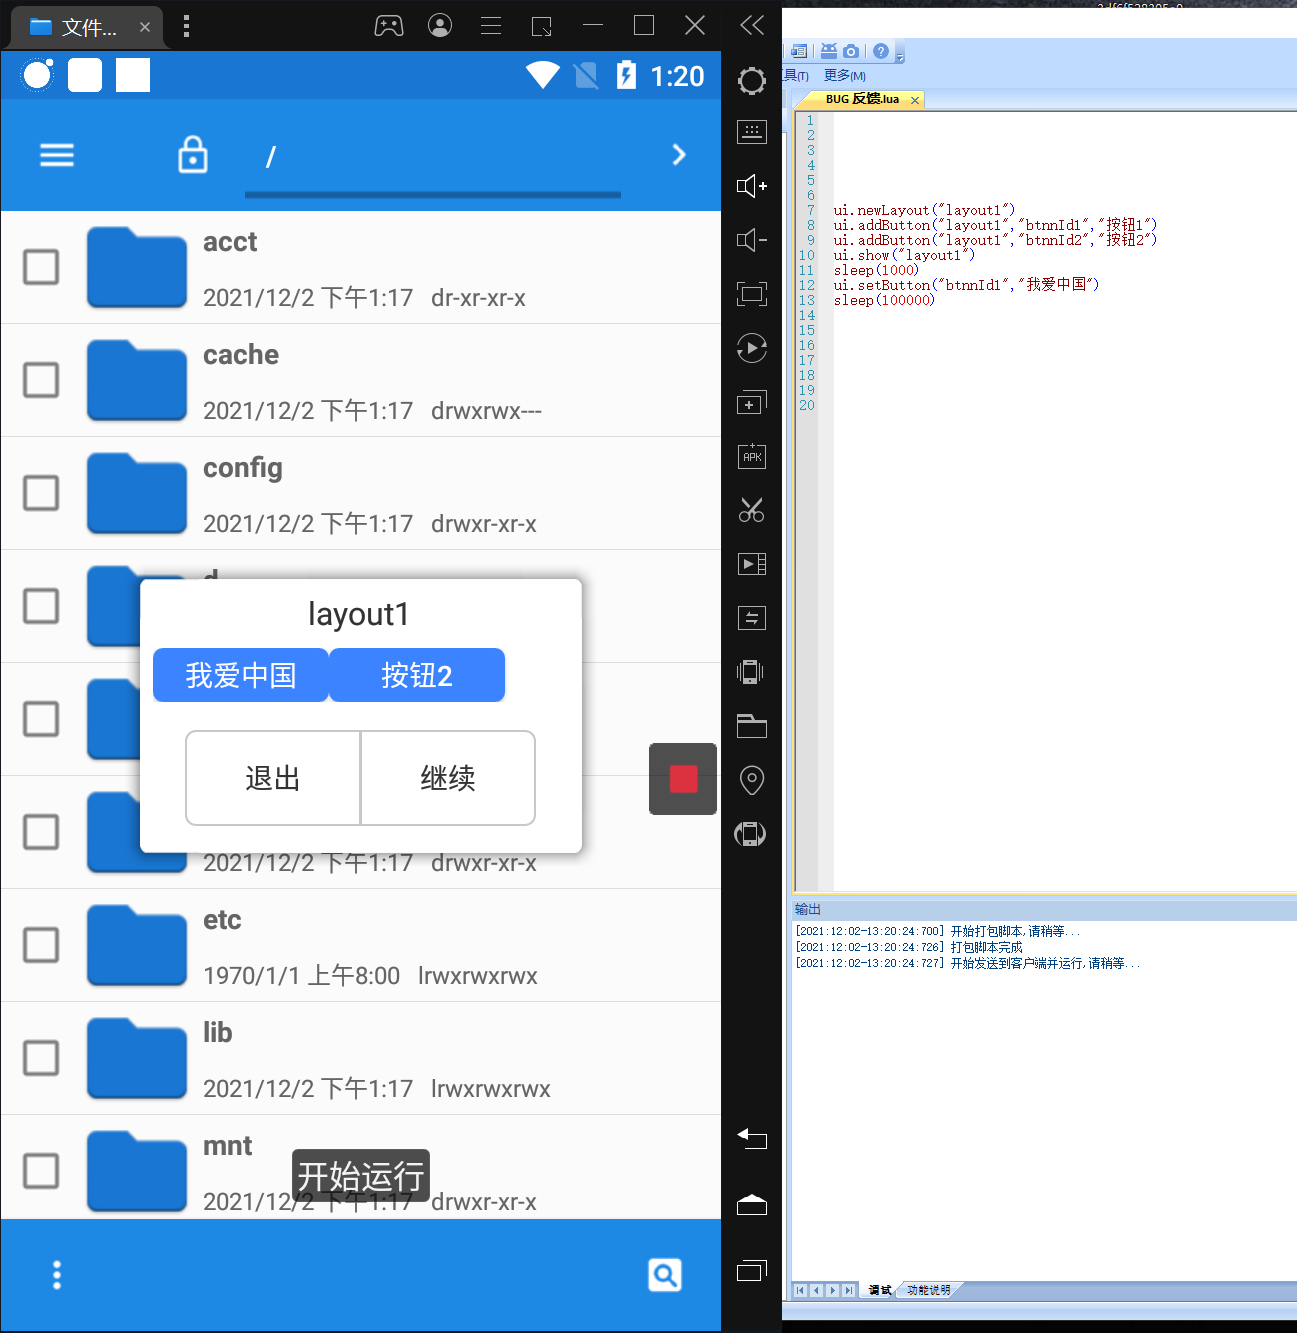Viewport: 1297px width, 1333px height.
Task: Tap the 我爱中国 button in layout1 dialog
Action: [241, 675]
